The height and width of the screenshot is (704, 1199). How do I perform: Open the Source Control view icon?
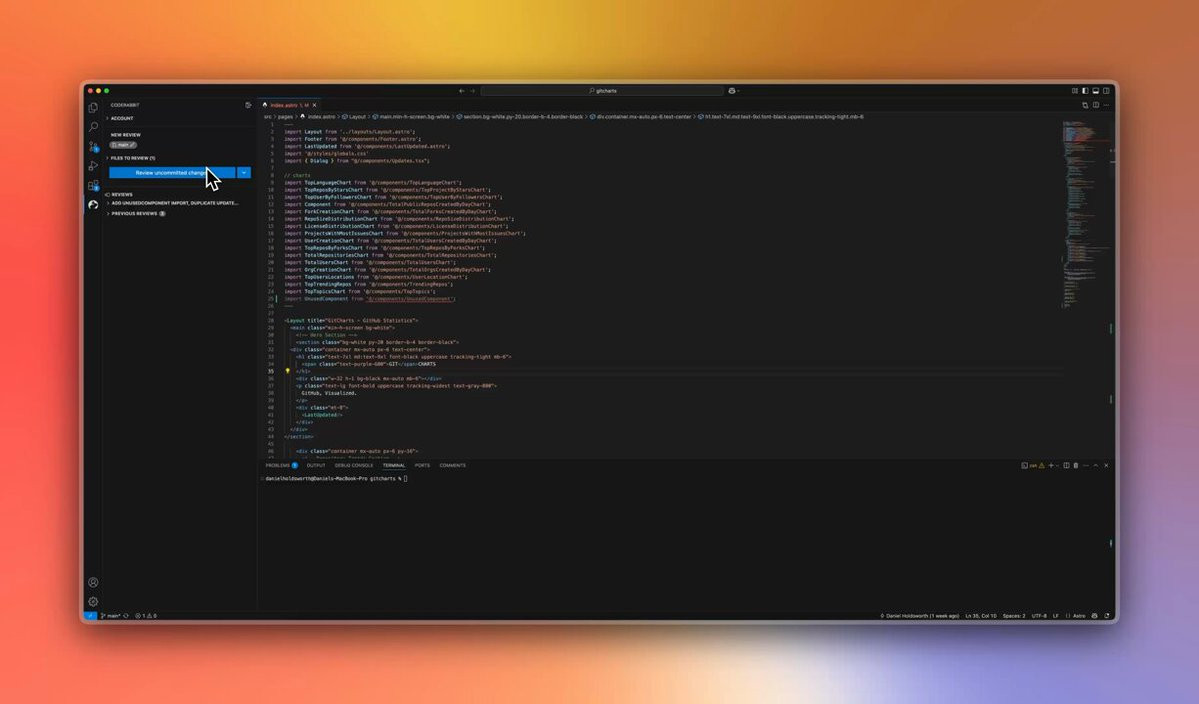[x=93, y=146]
